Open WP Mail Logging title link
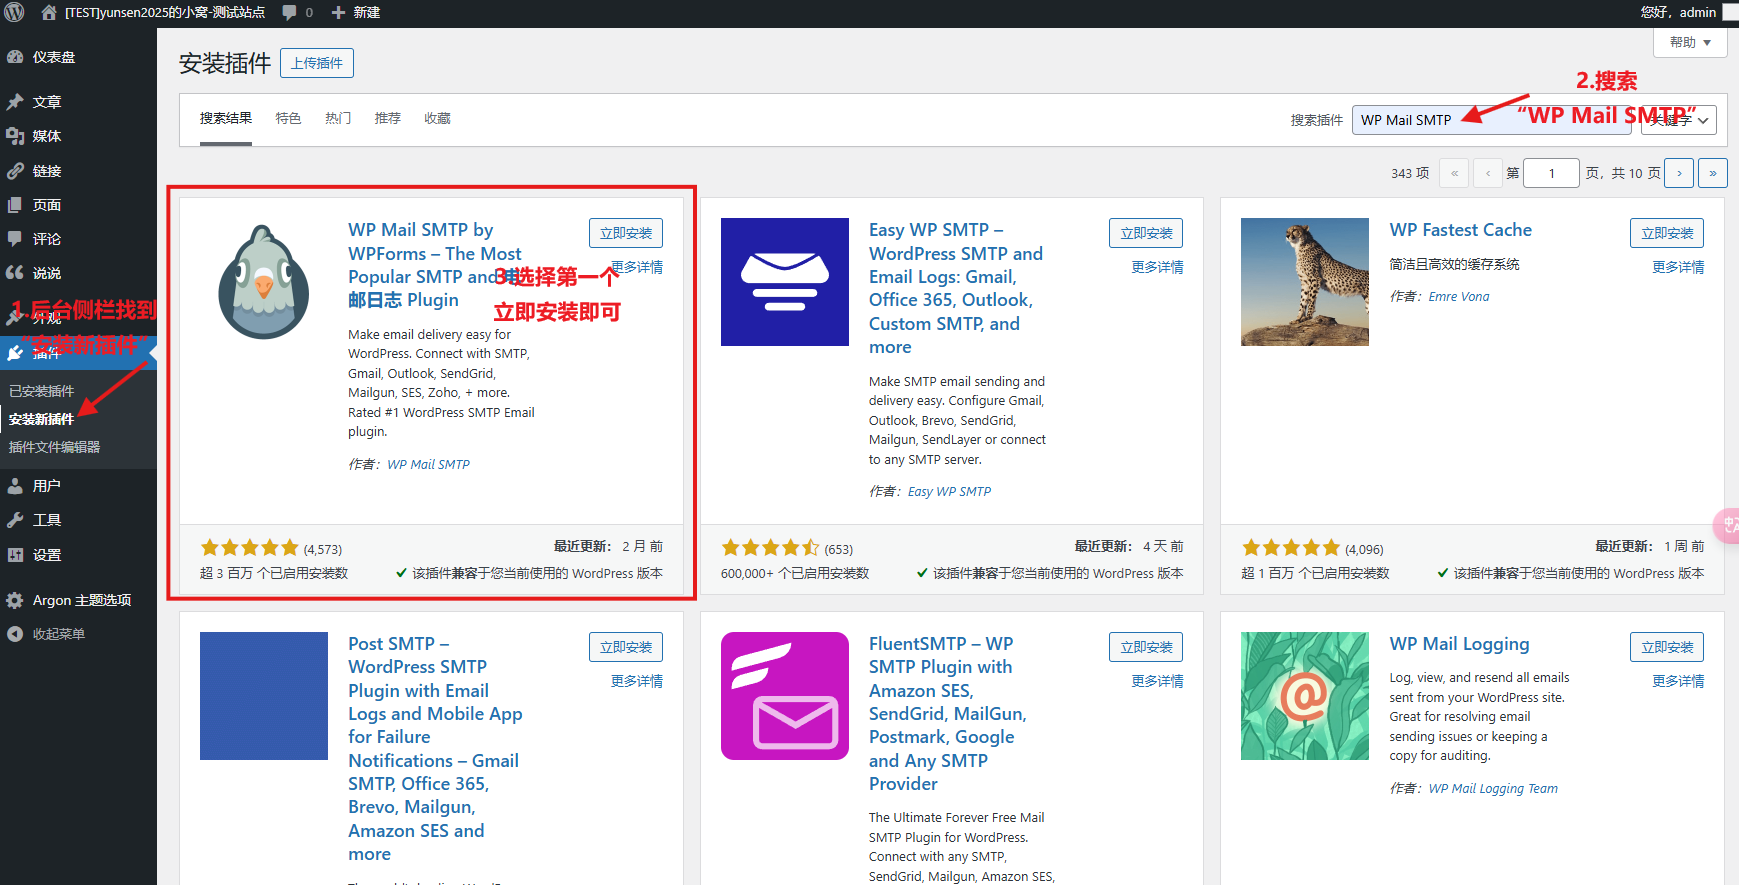1739x885 pixels. [1459, 644]
